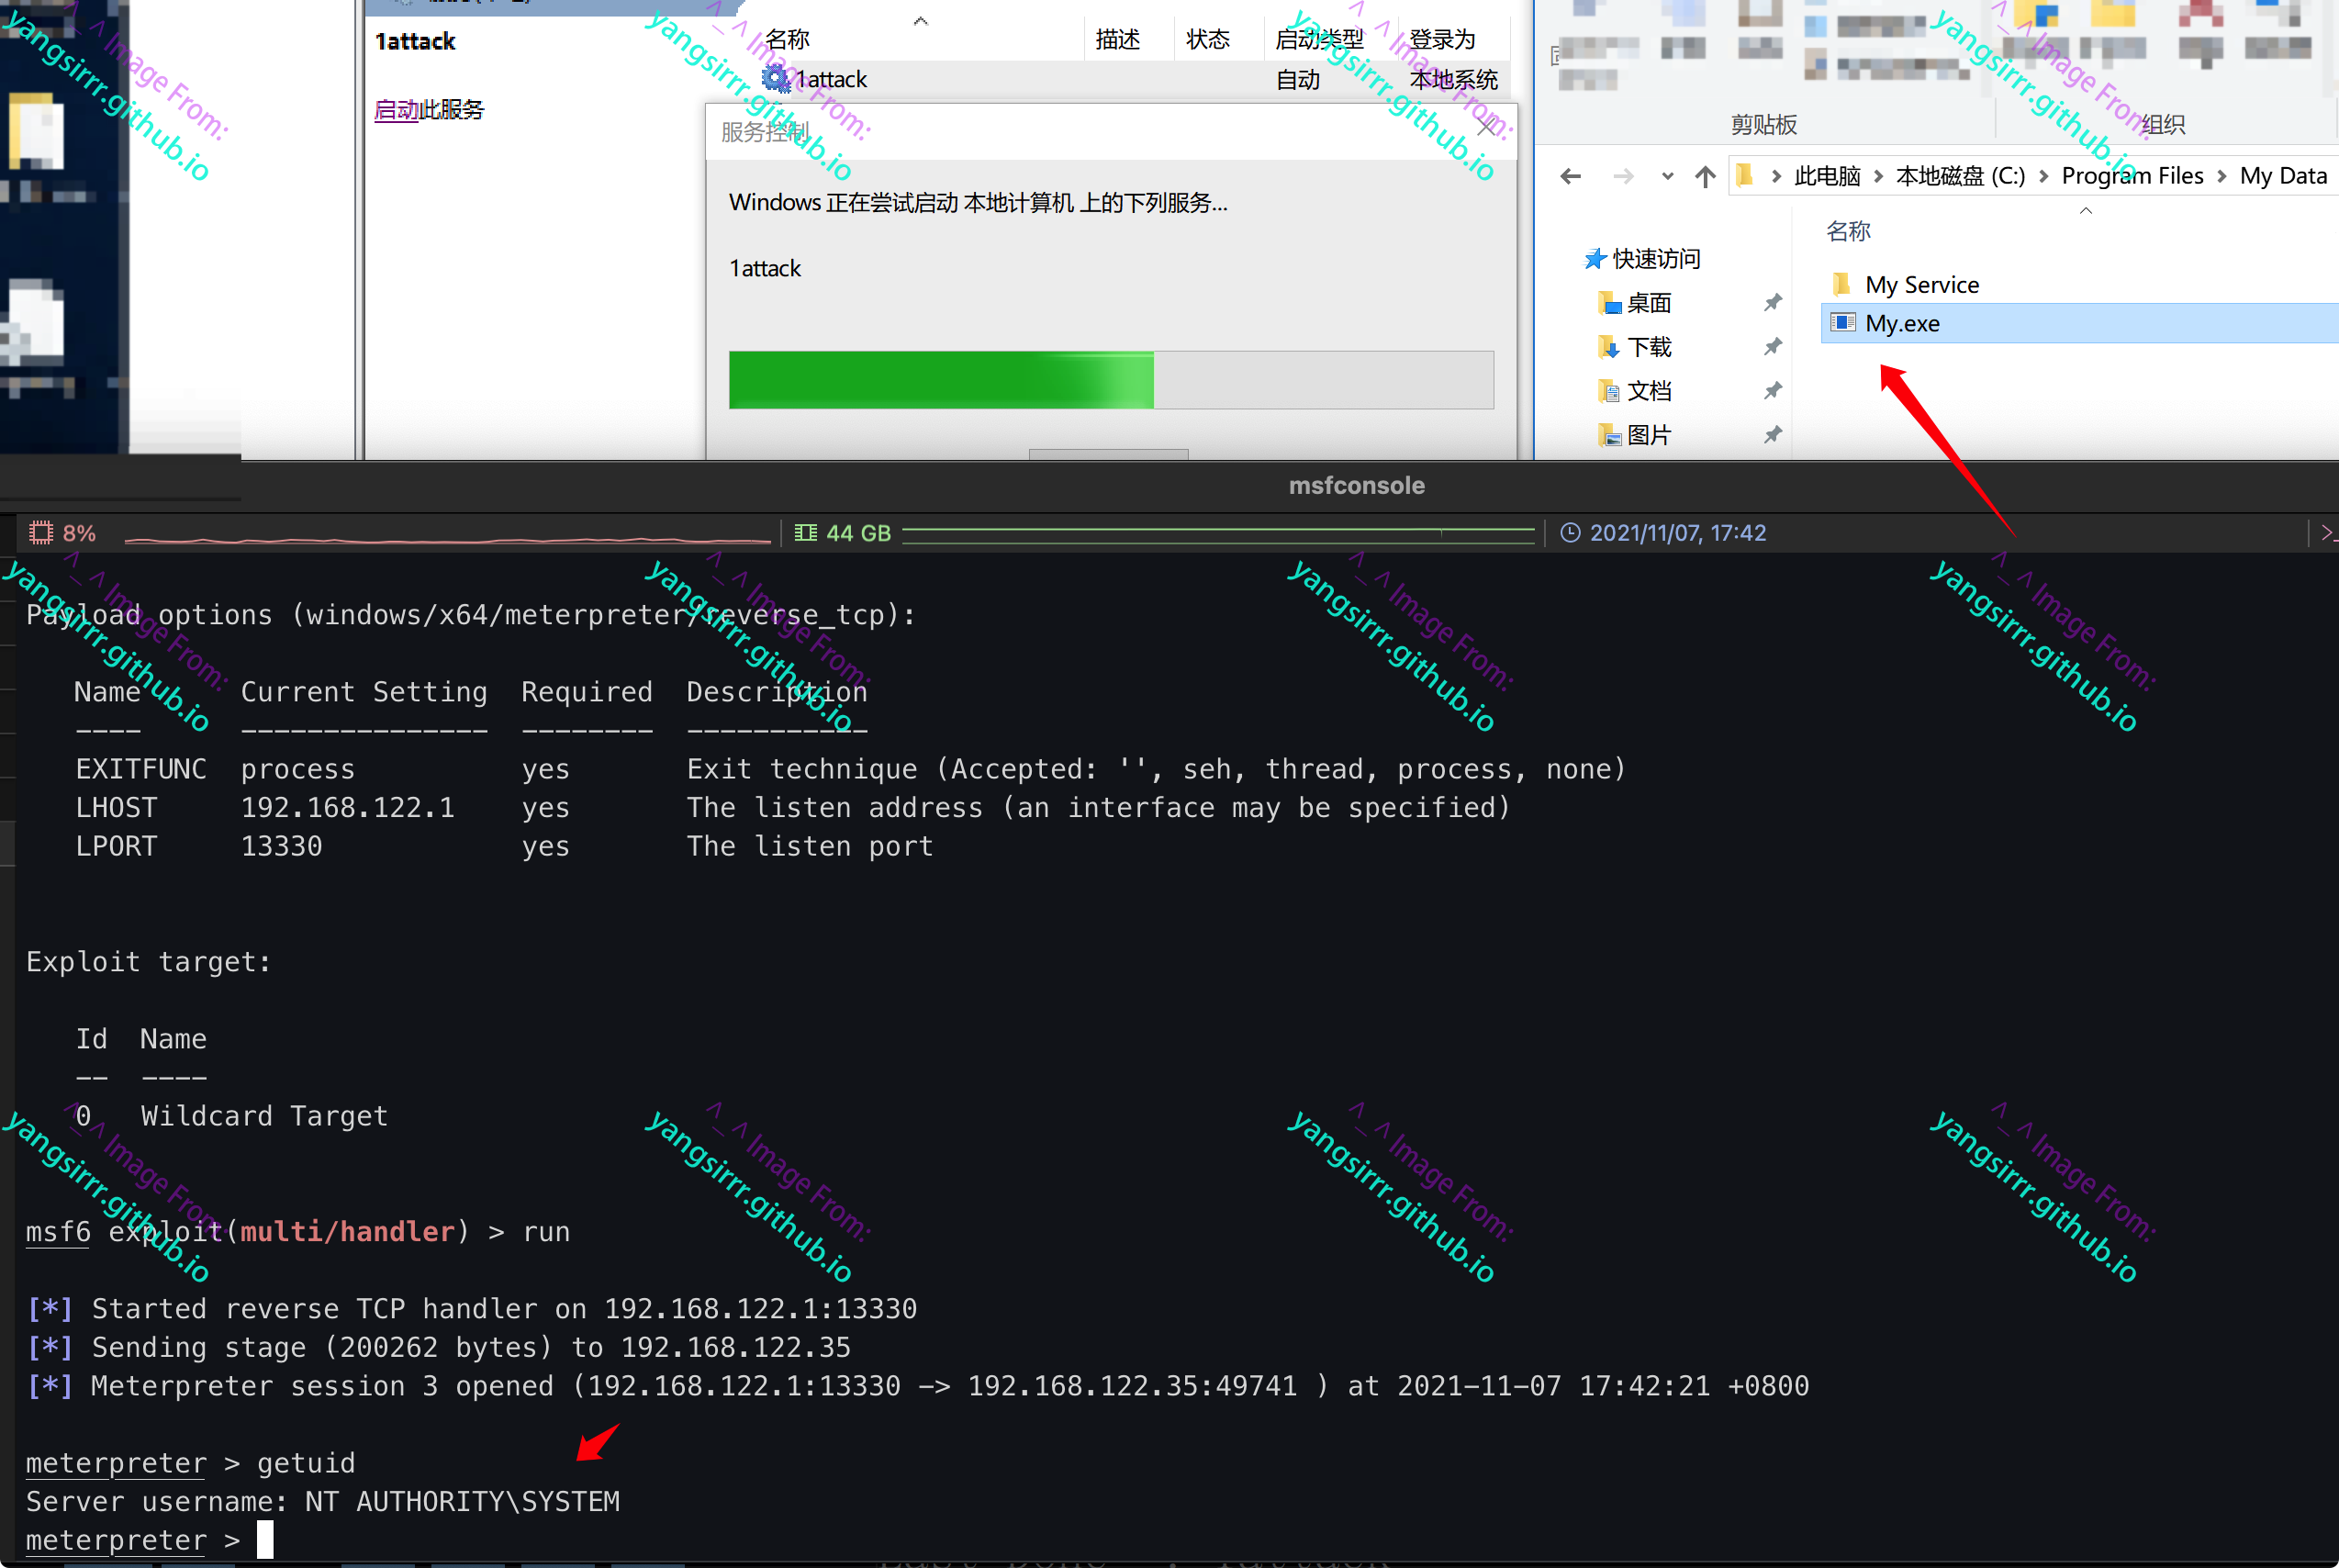Image resolution: width=2339 pixels, height=1568 pixels.
Task: Close the 服务控制 dialog
Action: point(1488,128)
